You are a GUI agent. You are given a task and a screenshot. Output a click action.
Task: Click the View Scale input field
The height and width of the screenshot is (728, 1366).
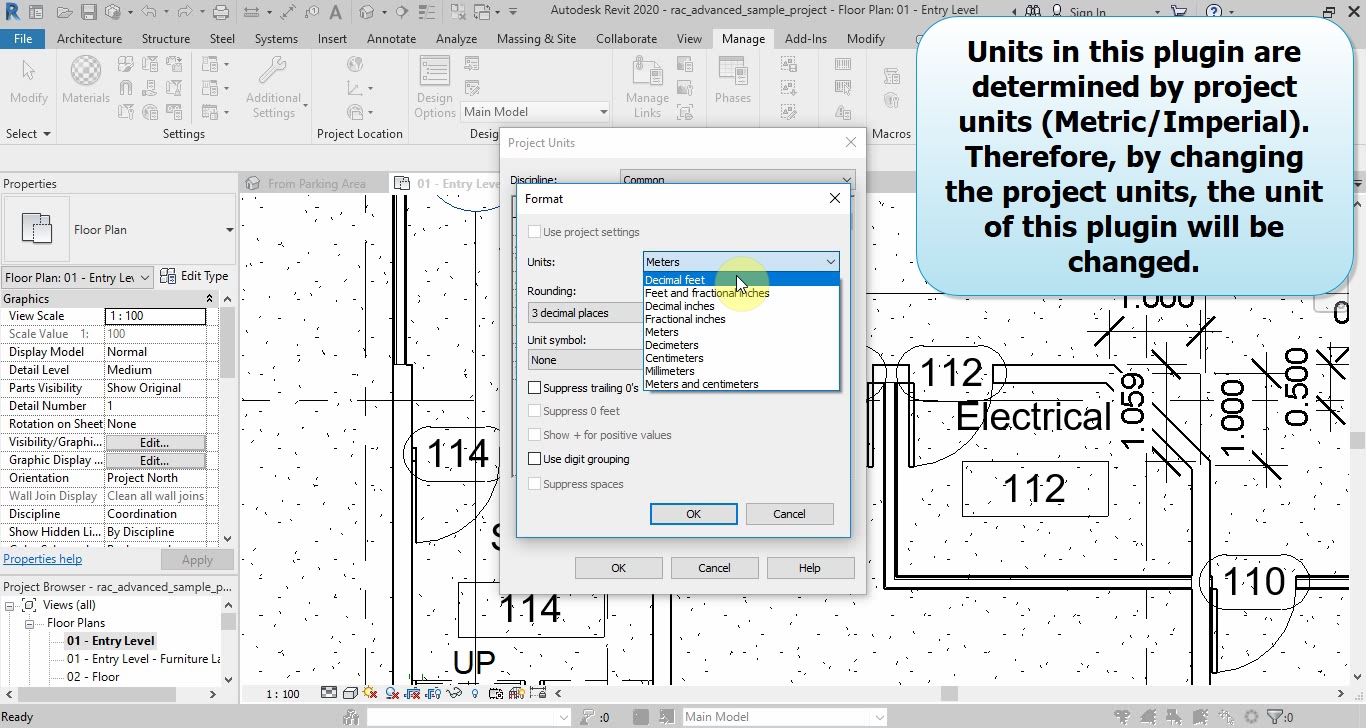point(155,316)
